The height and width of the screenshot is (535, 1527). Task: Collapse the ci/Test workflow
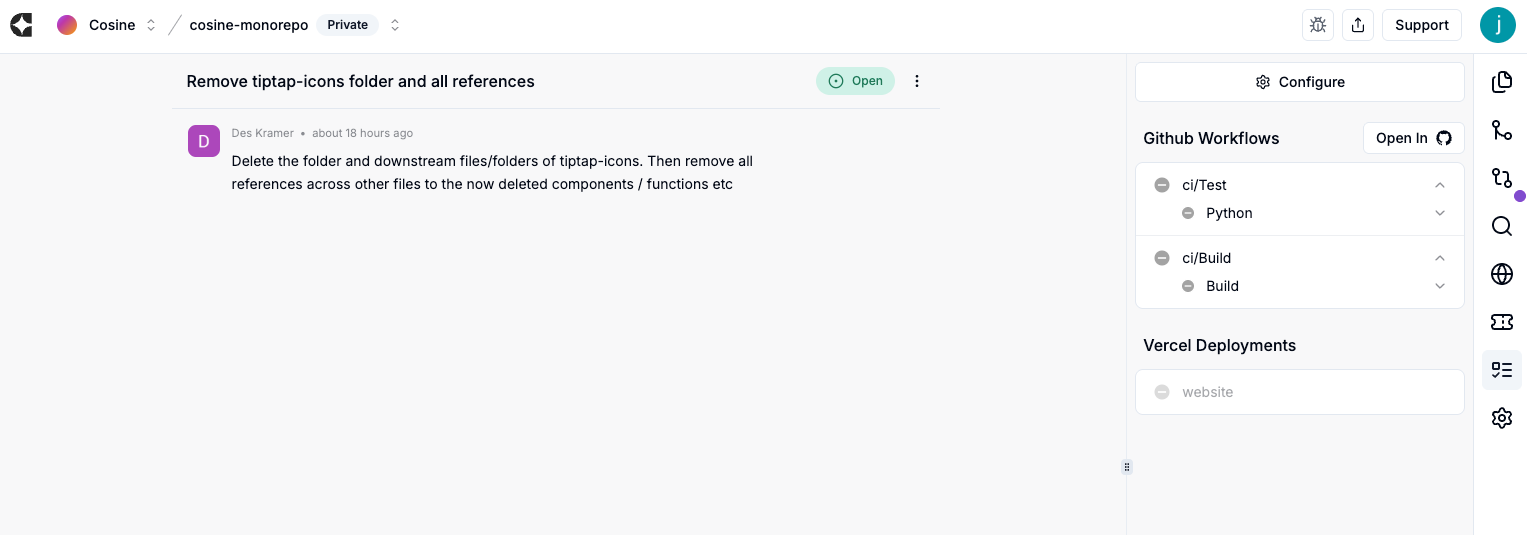click(1439, 185)
